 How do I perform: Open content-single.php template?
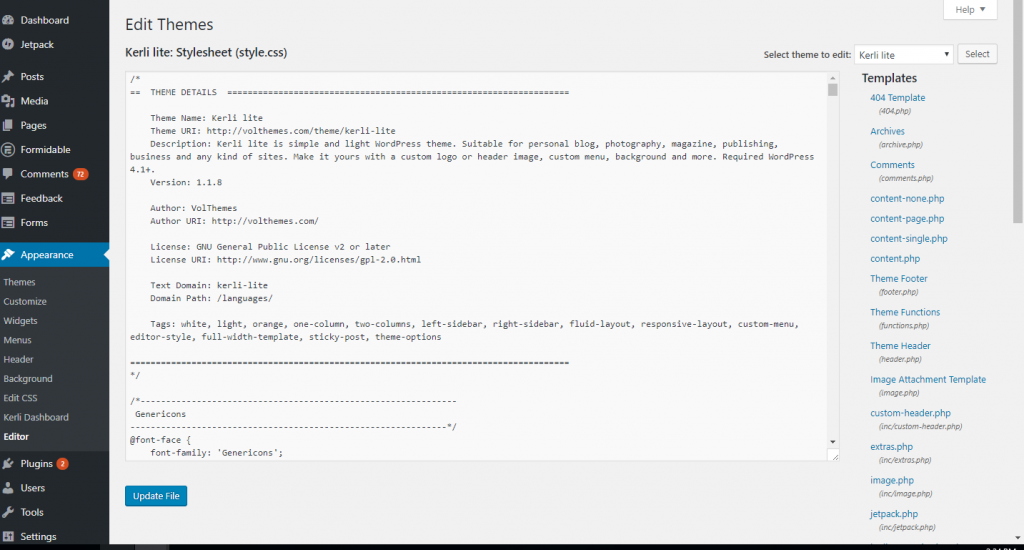(908, 238)
